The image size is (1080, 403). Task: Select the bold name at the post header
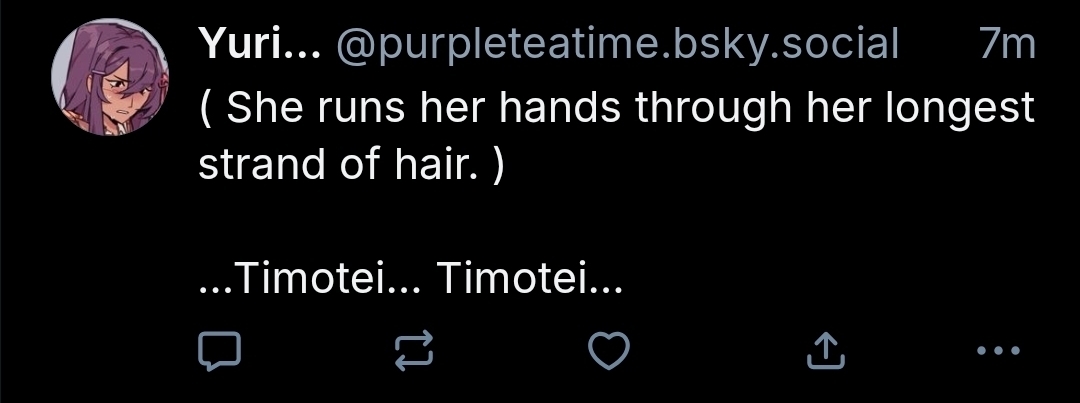(254, 43)
